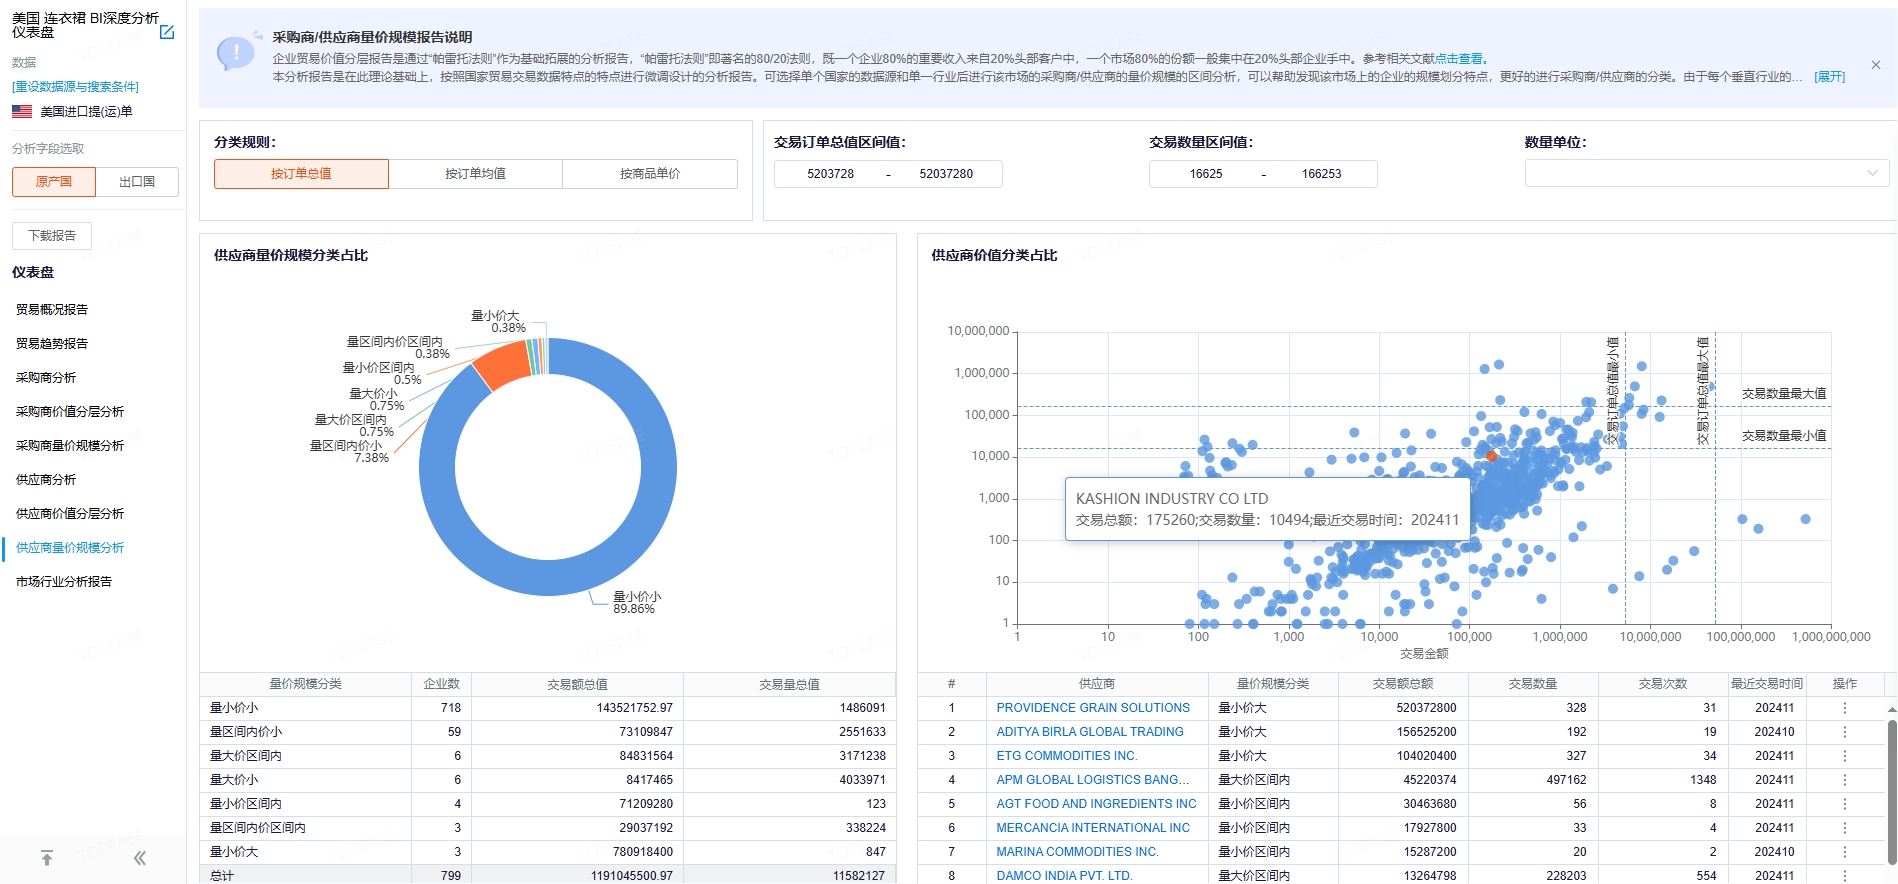The width and height of the screenshot is (1898, 884).
Task: Edit quantity maximum value 166253
Action: [1321, 174]
